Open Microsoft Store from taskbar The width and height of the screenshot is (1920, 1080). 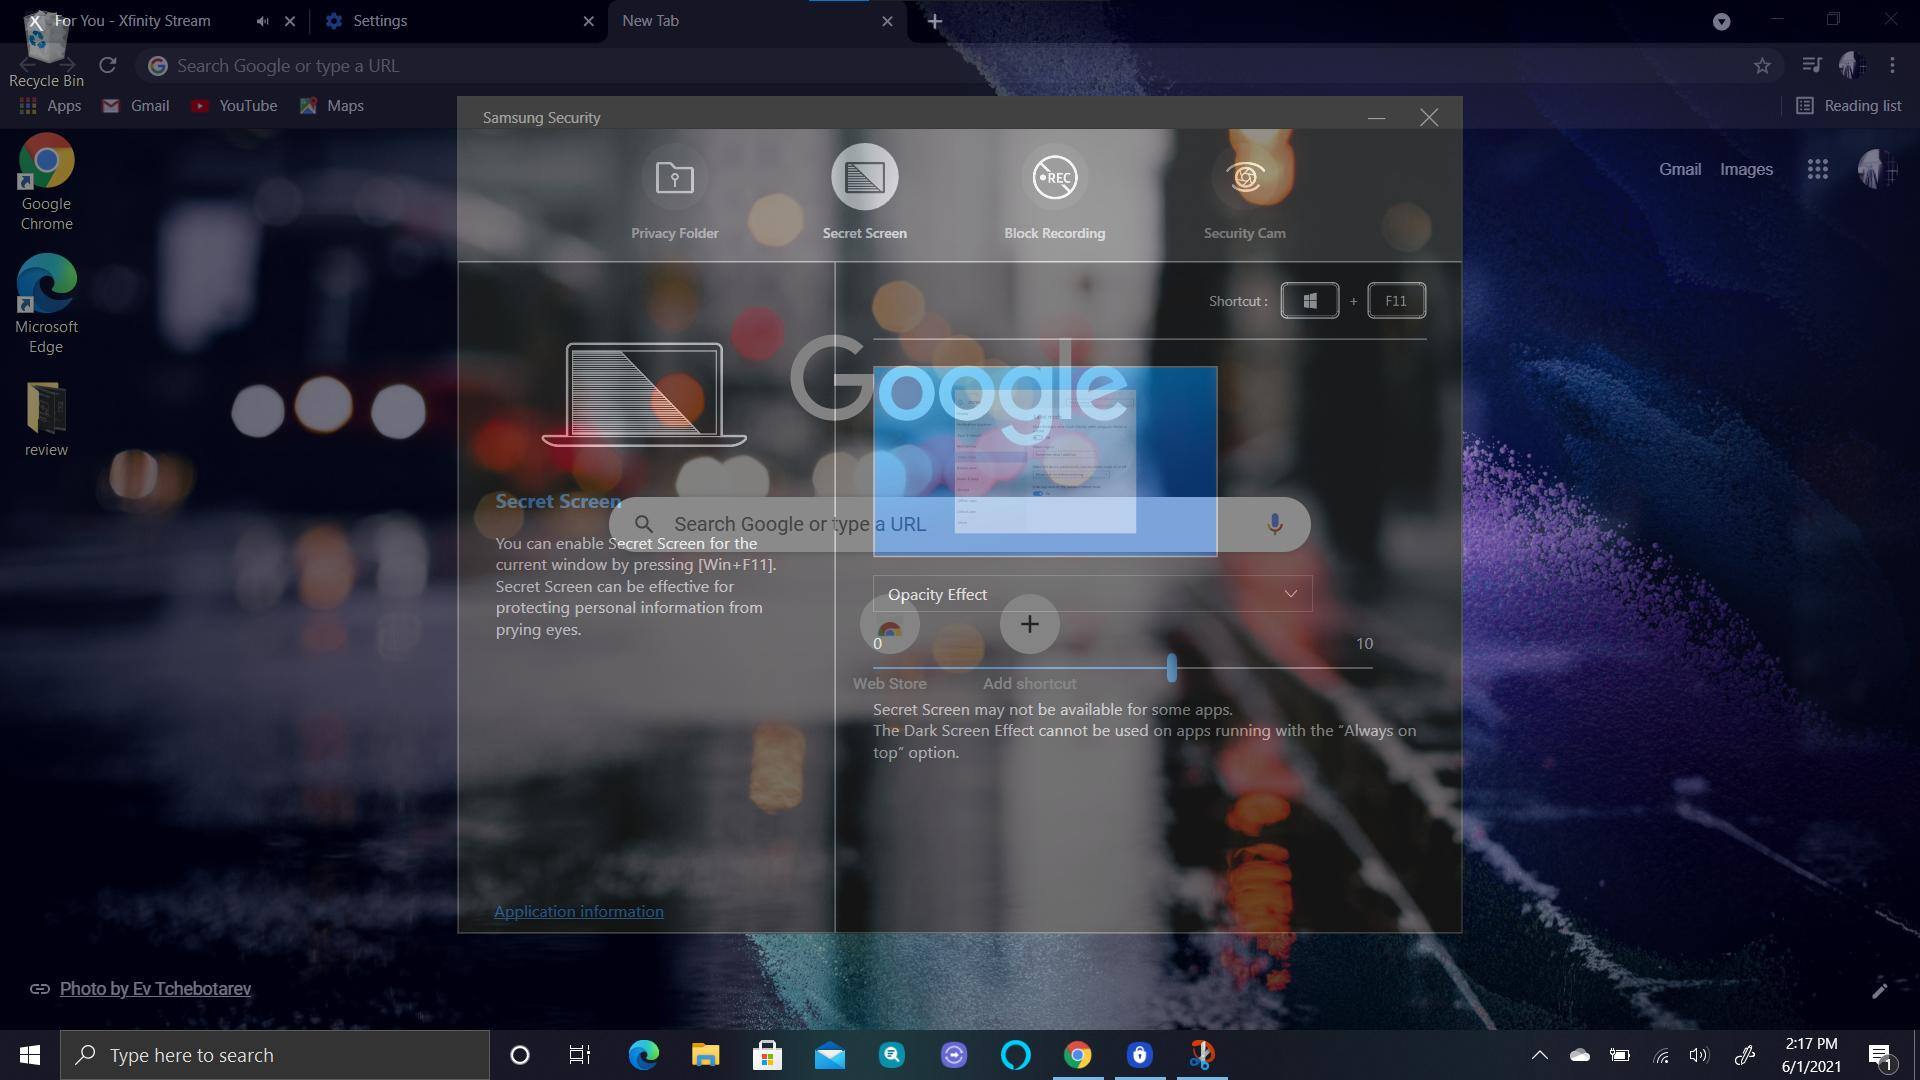pyautogui.click(x=767, y=1055)
